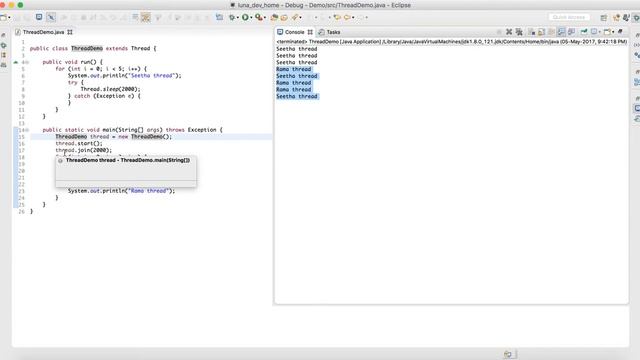Click 'thread.join(2000);' code on line 17
Viewport: 640px width, 360px height.
click(x=83, y=150)
